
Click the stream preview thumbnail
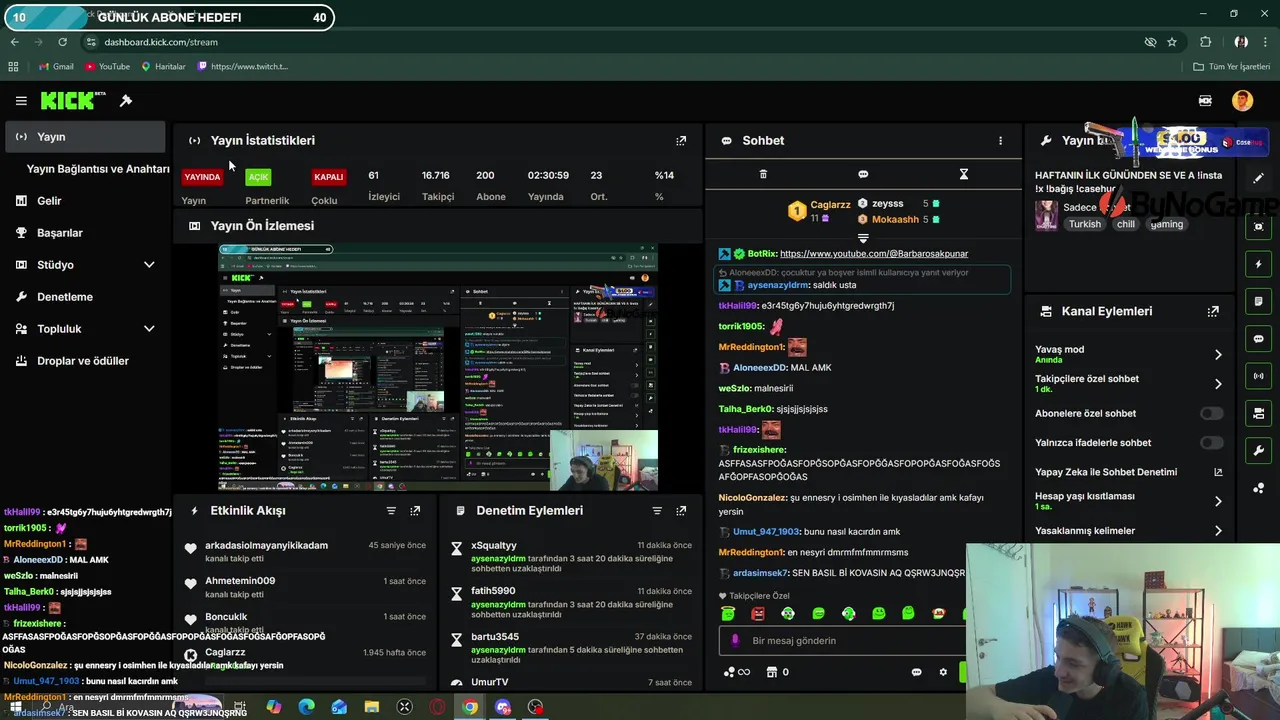click(x=438, y=367)
